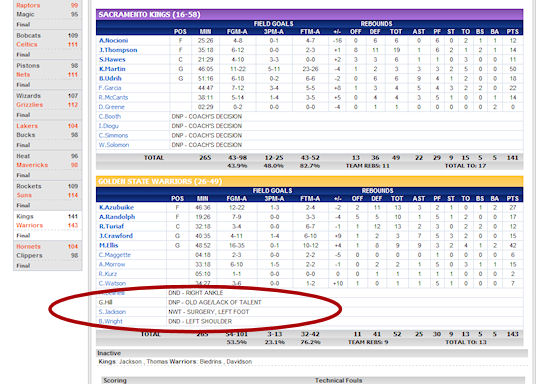Open Rockets vs Suns final score
The height and width of the screenshot is (384, 540).
point(48,195)
